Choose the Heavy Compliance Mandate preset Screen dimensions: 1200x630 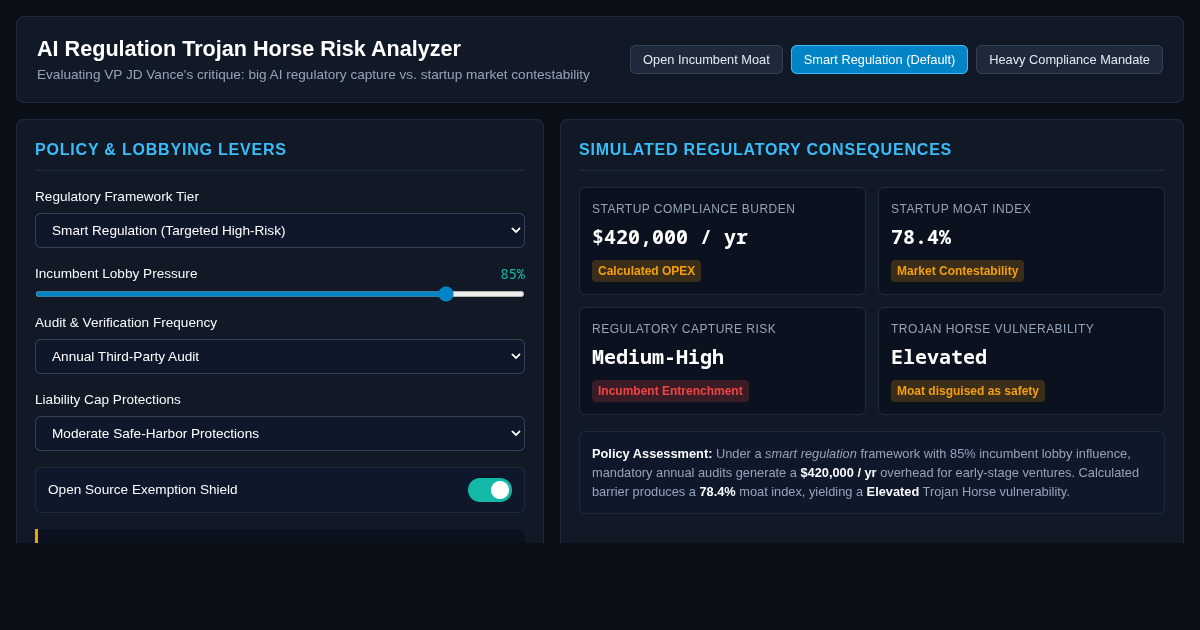coord(1069,59)
